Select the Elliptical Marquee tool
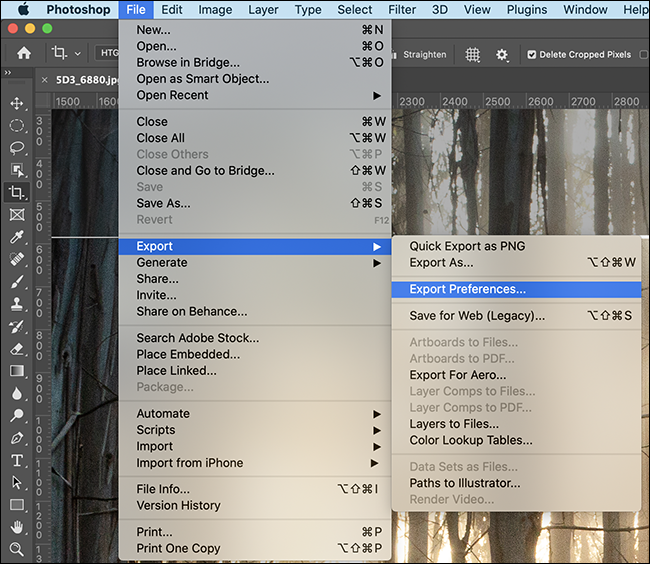The image size is (650, 564). tap(17, 126)
